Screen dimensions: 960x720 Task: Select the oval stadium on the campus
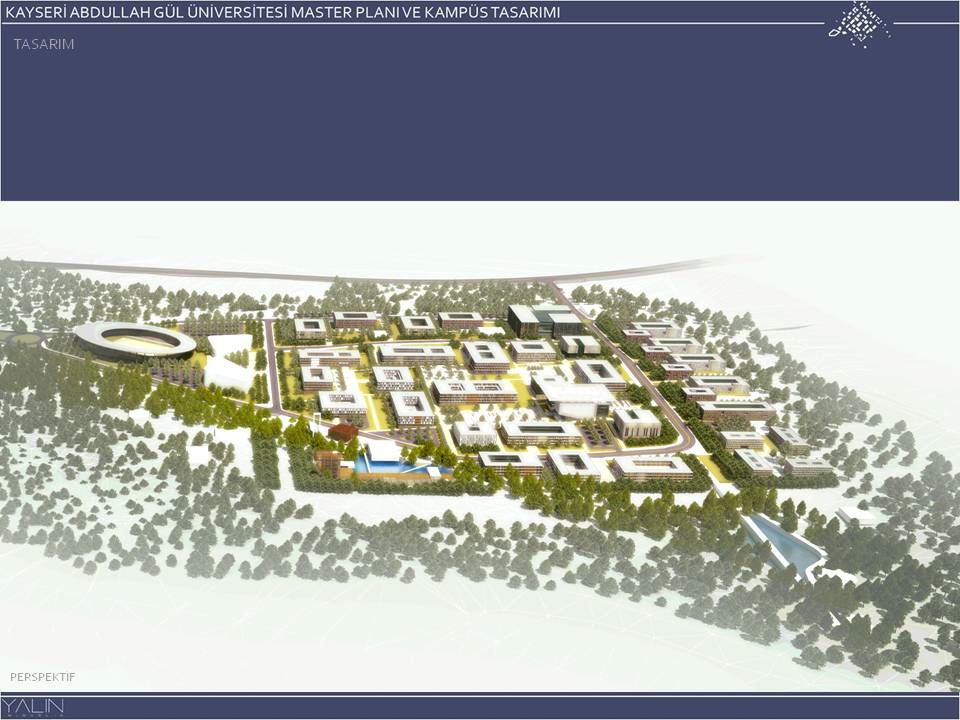(x=134, y=342)
